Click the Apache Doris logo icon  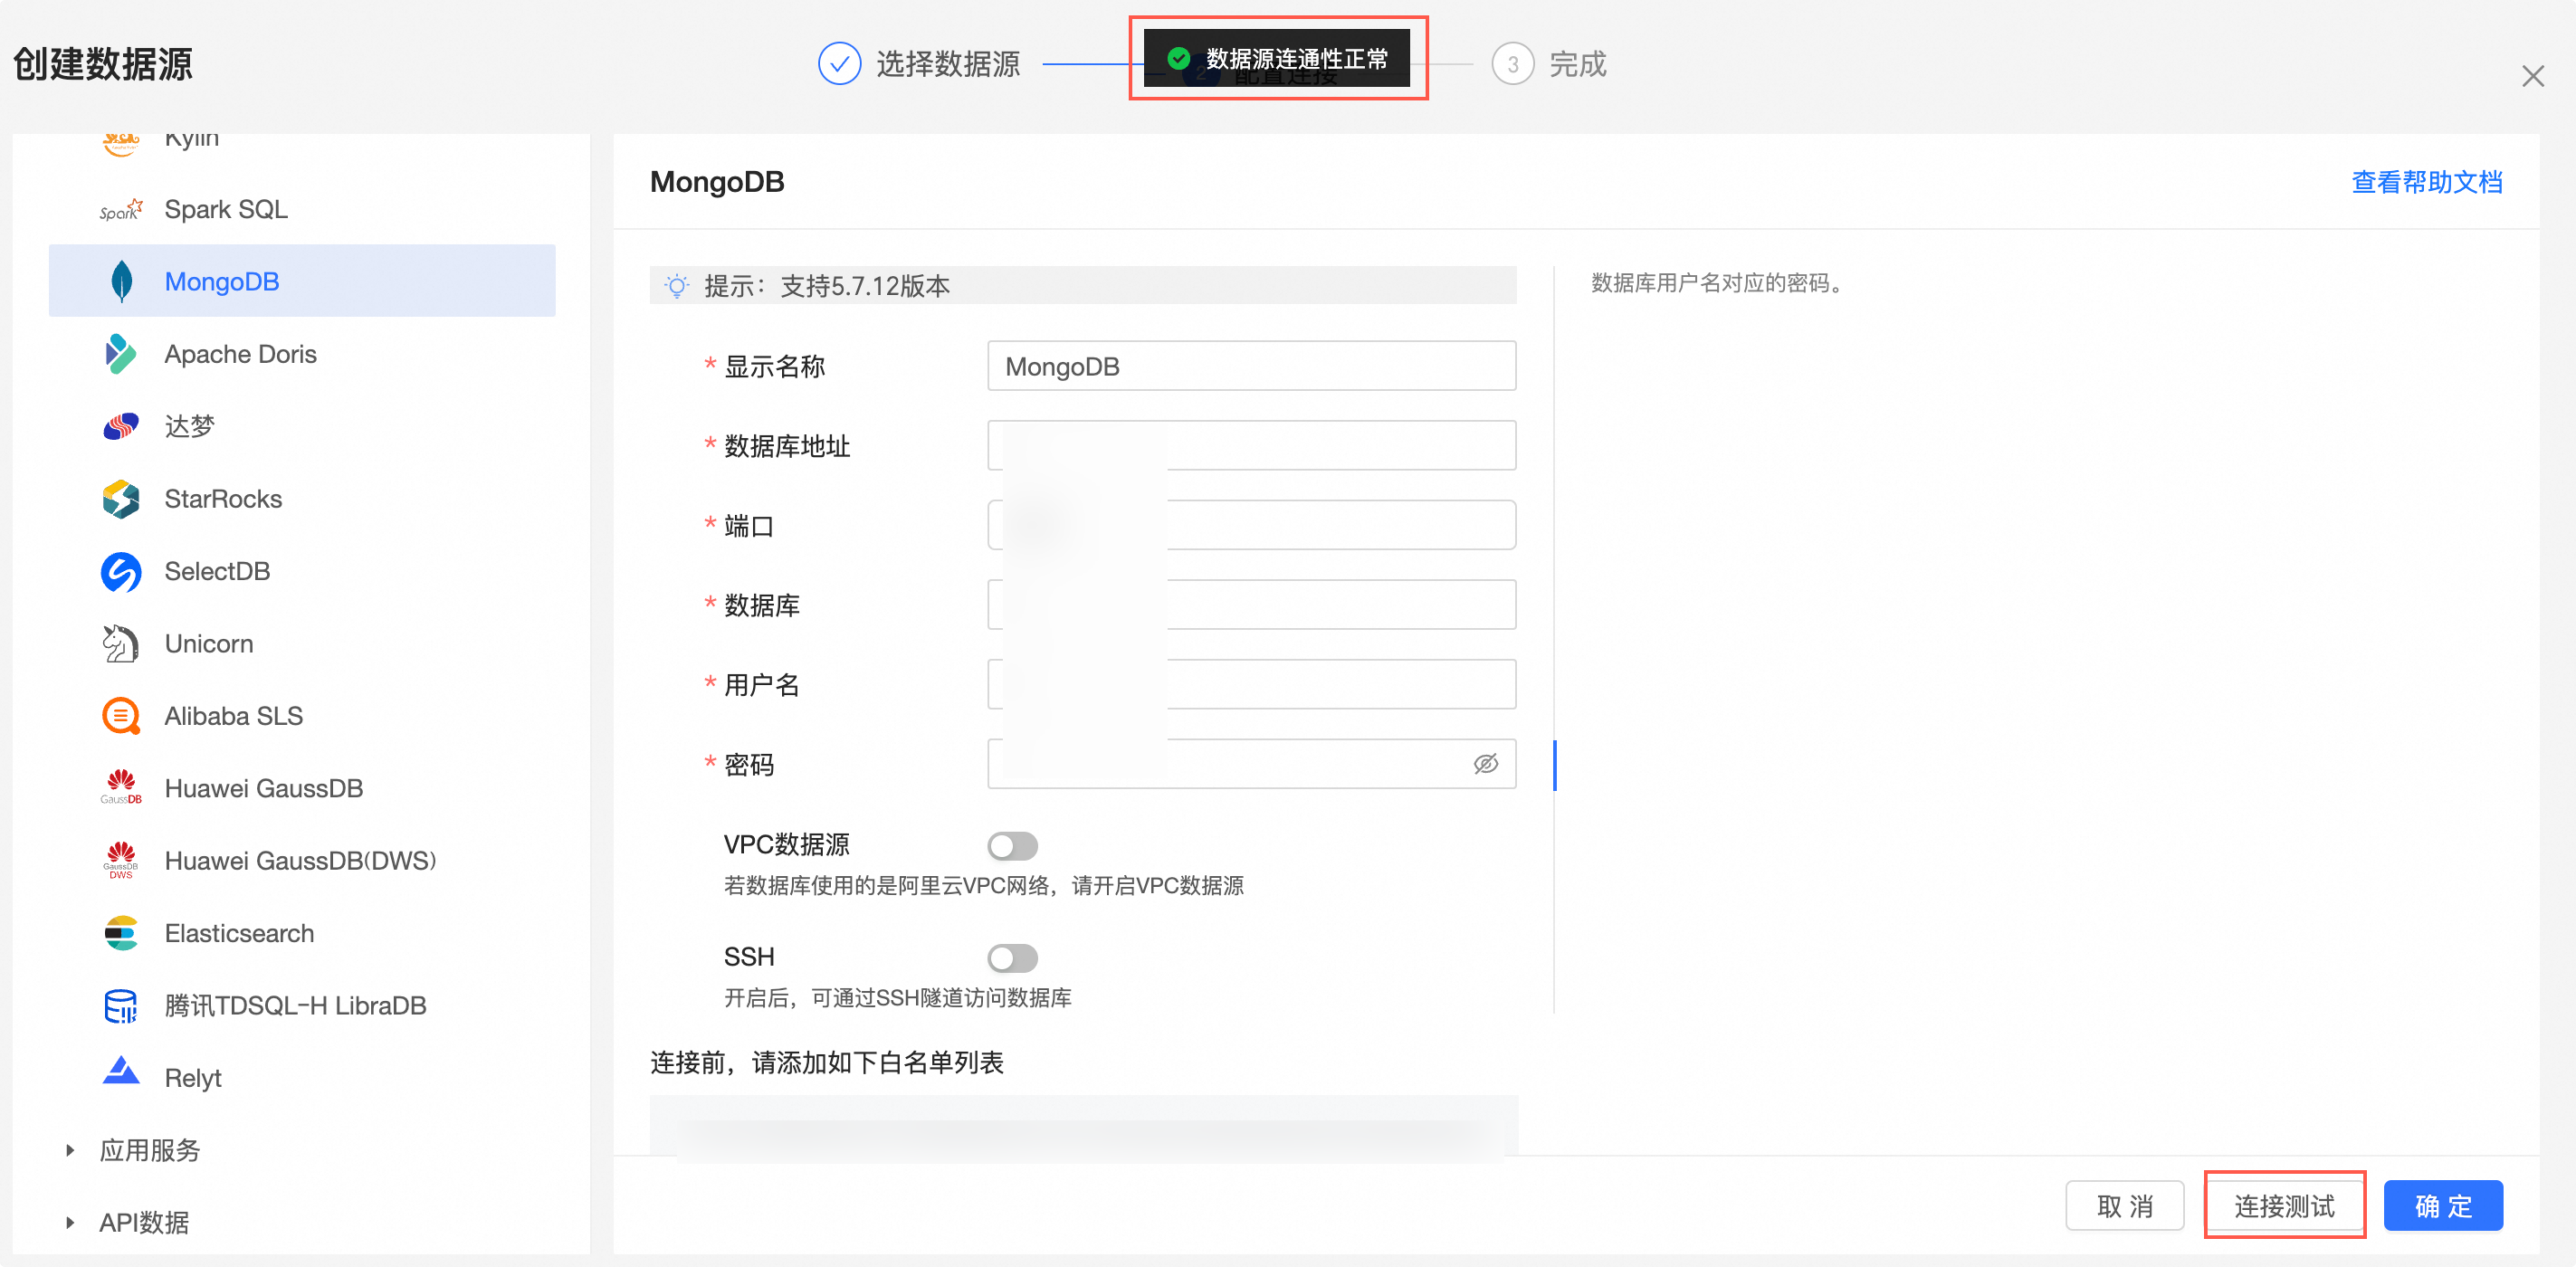(121, 354)
